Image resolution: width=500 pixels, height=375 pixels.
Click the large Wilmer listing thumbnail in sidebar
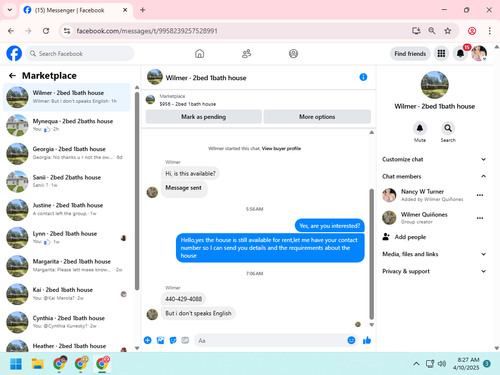click(x=435, y=85)
